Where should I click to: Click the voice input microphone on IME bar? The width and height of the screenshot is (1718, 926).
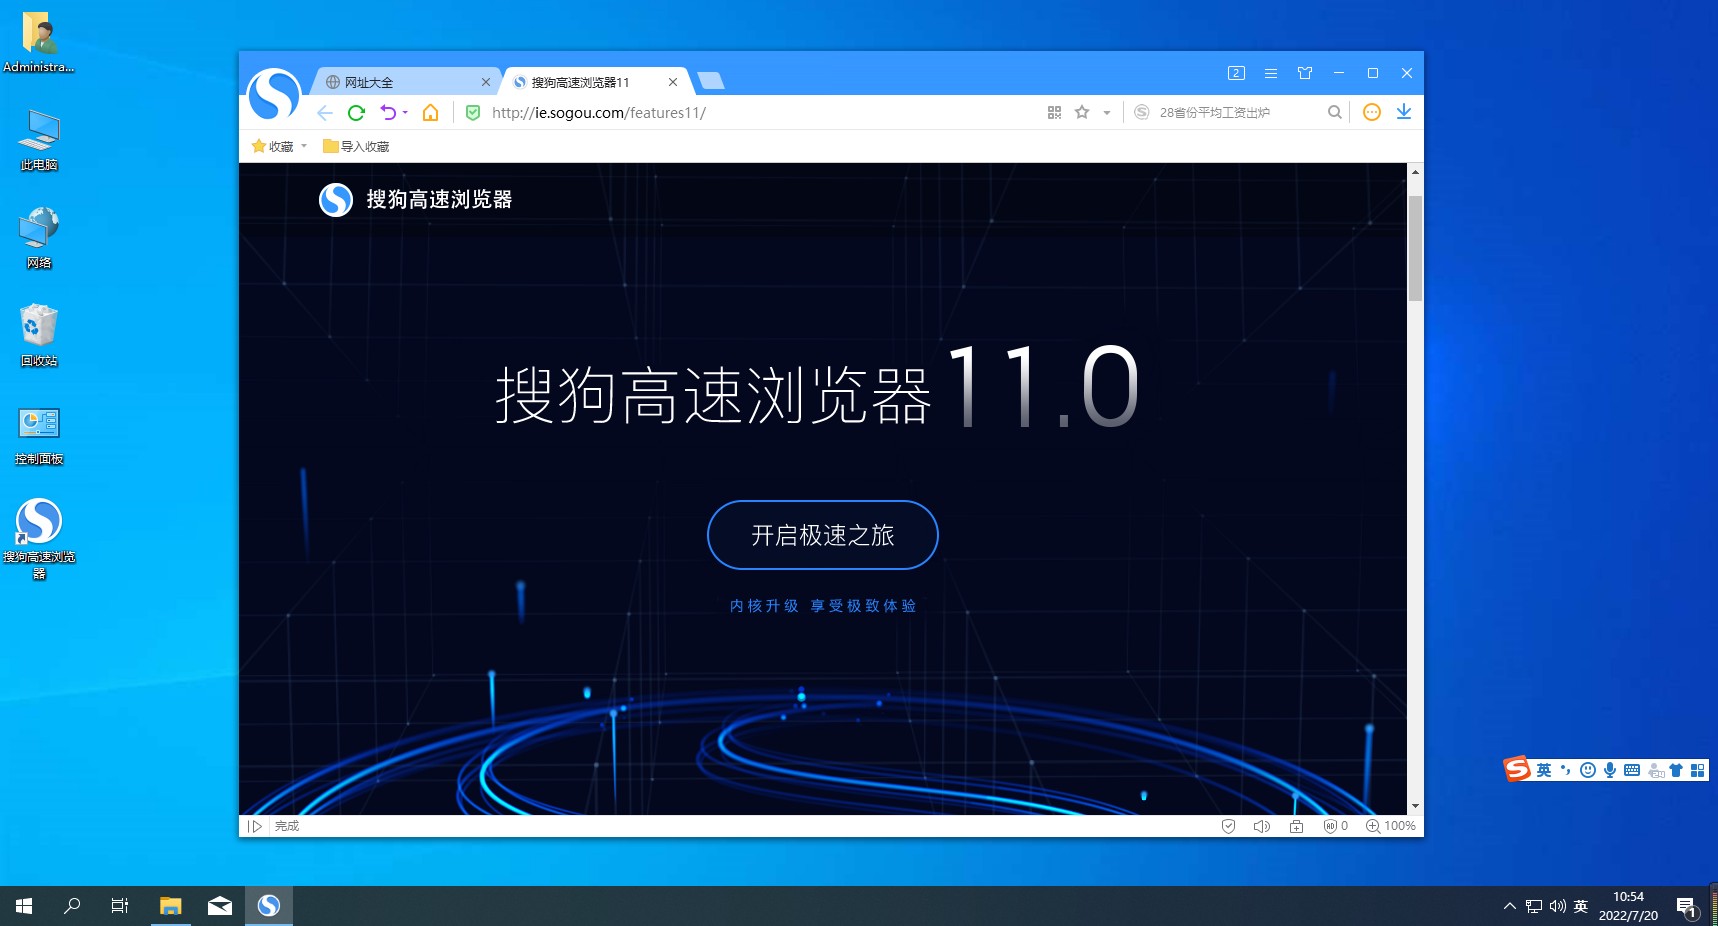tap(1610, 770)
